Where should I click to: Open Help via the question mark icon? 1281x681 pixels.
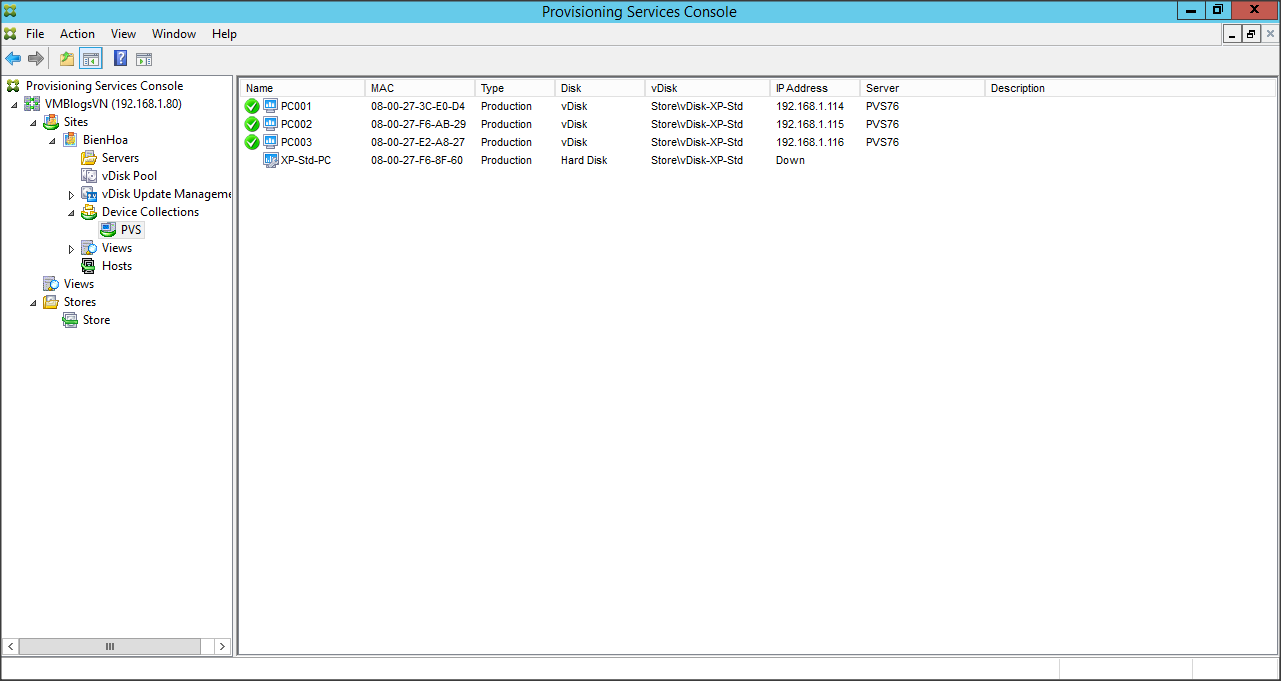(x=120, y=59)
